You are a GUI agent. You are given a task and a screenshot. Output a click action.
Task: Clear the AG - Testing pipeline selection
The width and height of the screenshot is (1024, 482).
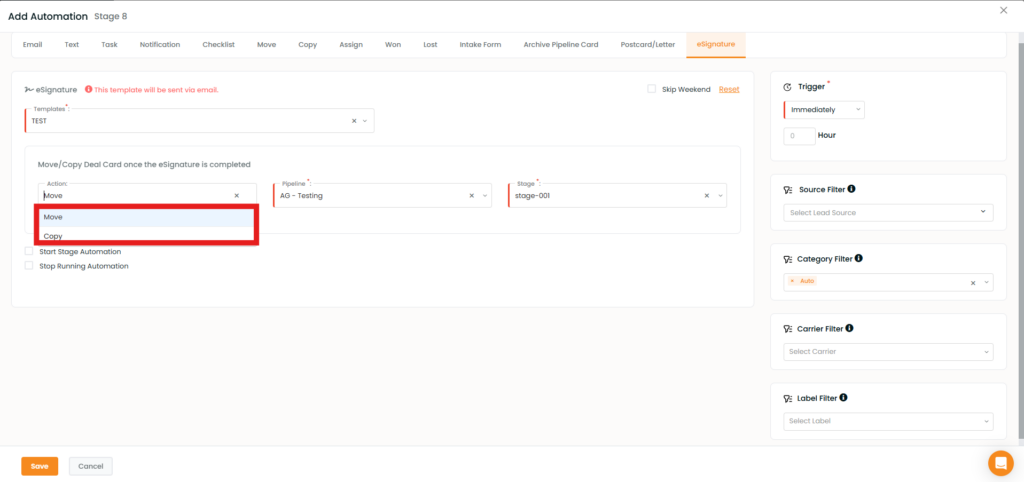click(471, 196)
